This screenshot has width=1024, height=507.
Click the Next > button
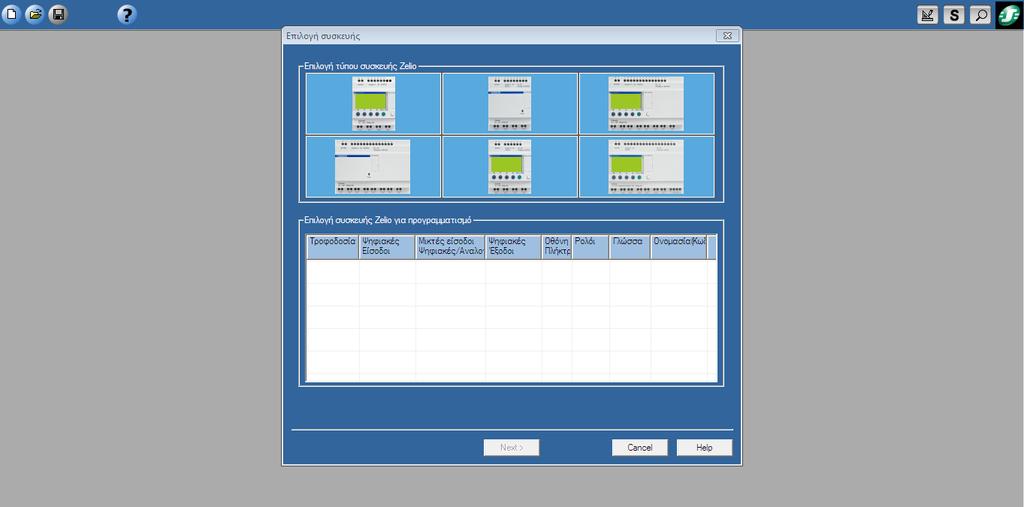511,448
